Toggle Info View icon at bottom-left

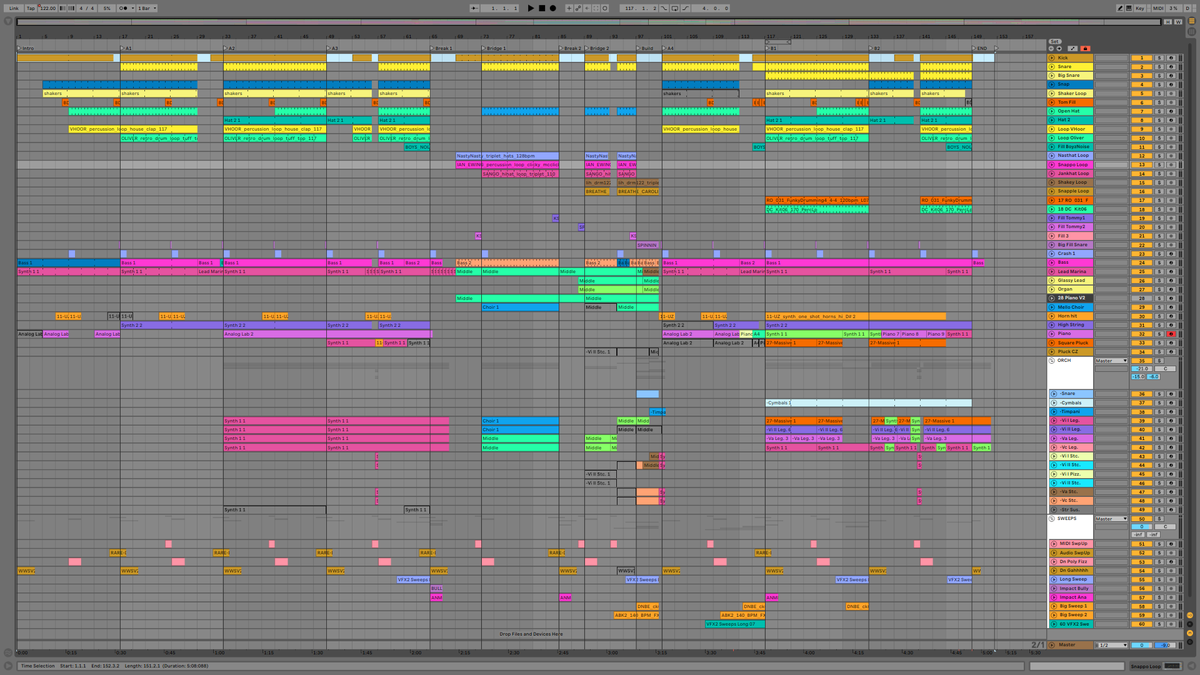pyautogui.click(x=8, y=666)
